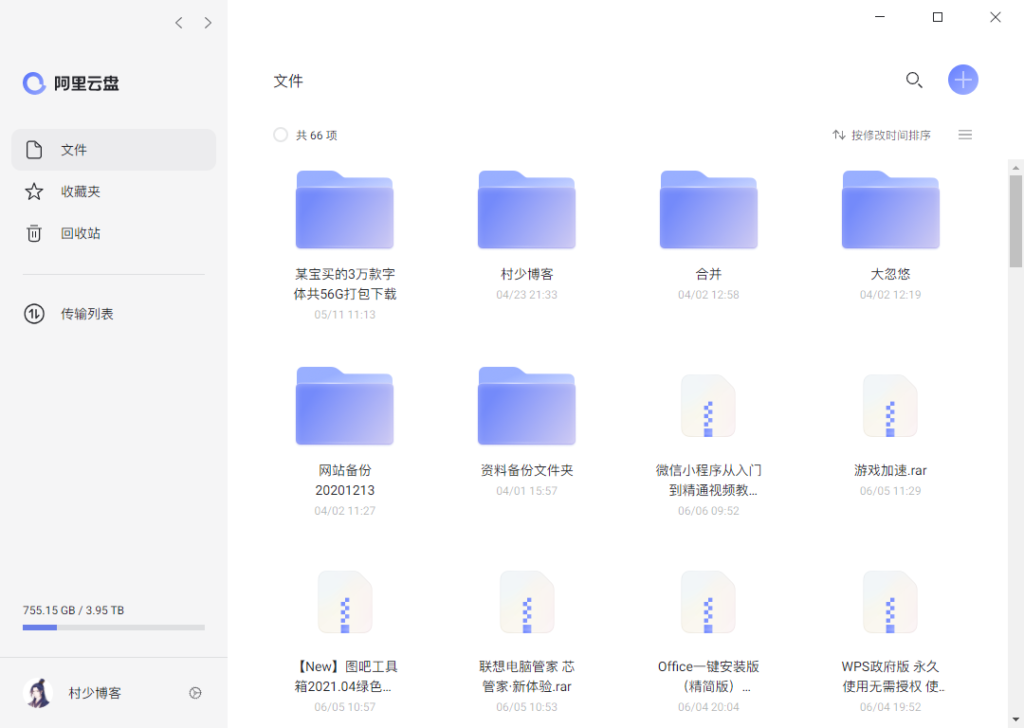Open the 网站备份20201213 folder
The width and height of the screenshot is (1024, 728).
344,405
